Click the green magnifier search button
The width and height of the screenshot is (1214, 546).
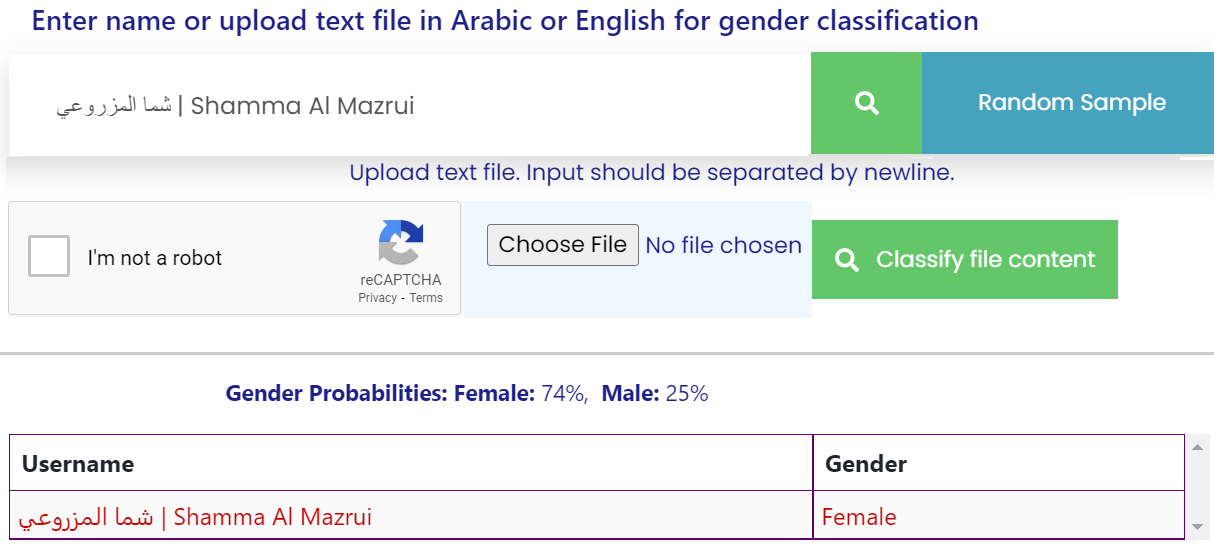coord(866,103)
